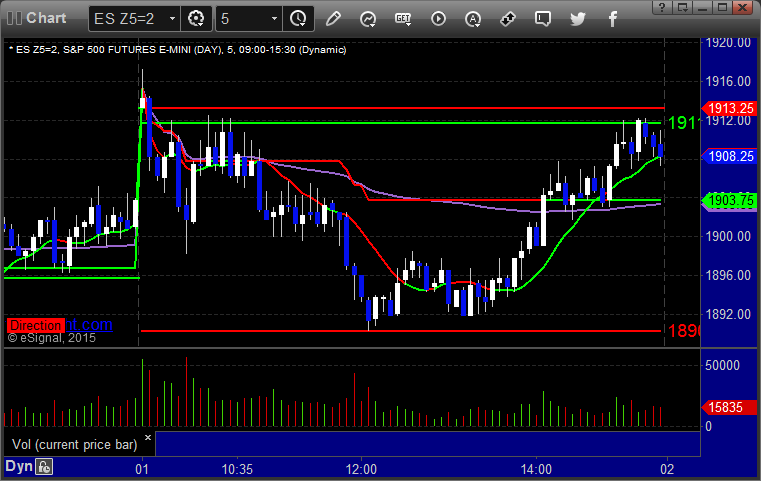
Task: Select the red 15835 volume marker
Action: 729,407
